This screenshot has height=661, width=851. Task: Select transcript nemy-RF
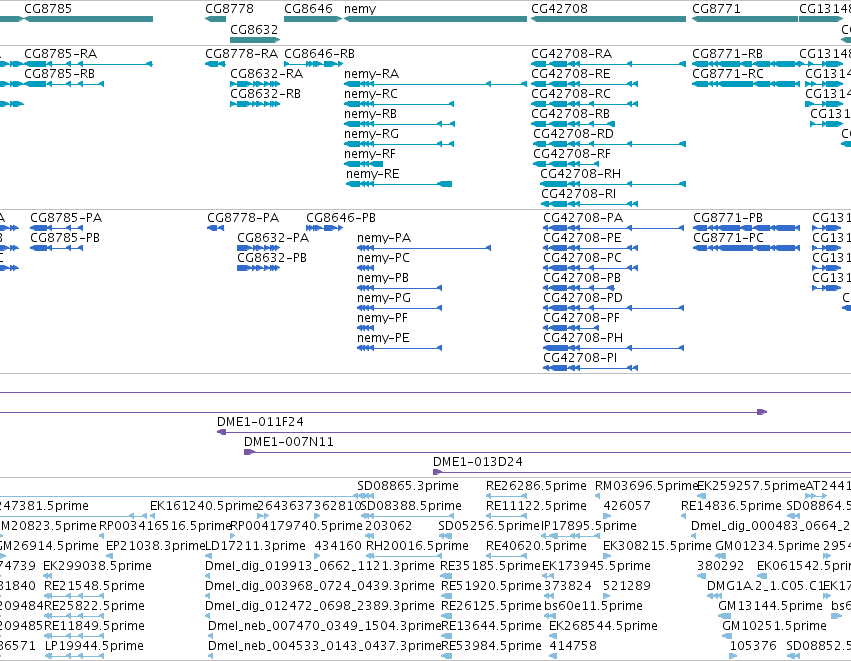tap(364, 164)
